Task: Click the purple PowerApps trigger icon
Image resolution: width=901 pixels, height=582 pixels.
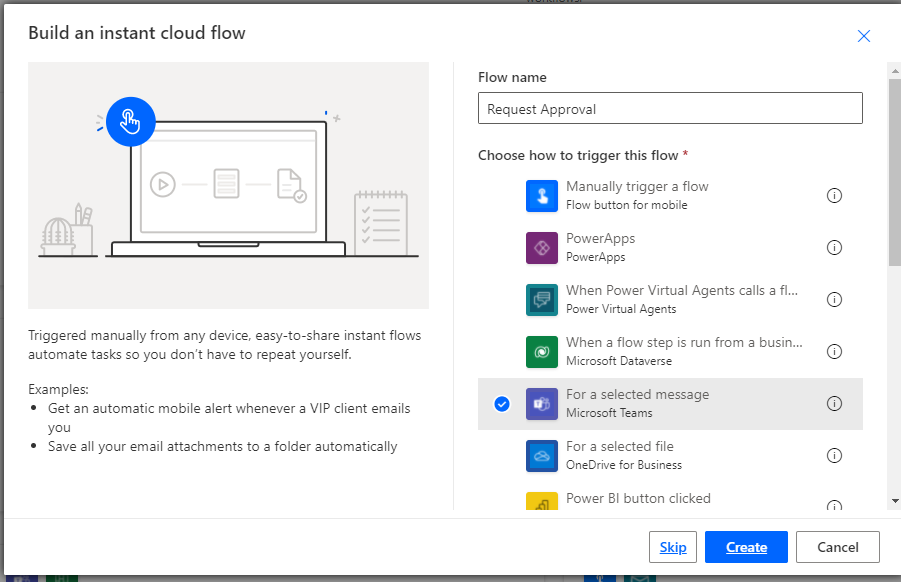Action: [541, 247]
